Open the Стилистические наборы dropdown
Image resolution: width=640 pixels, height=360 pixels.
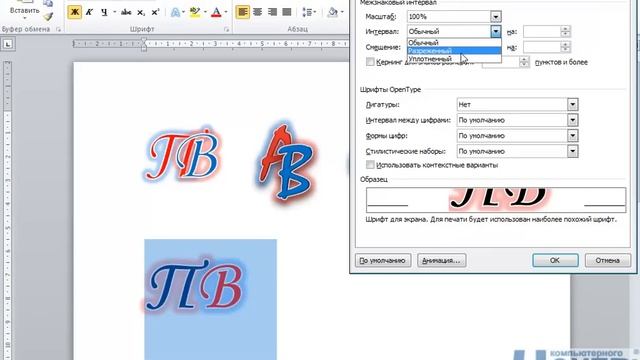(x=572, y=151)
